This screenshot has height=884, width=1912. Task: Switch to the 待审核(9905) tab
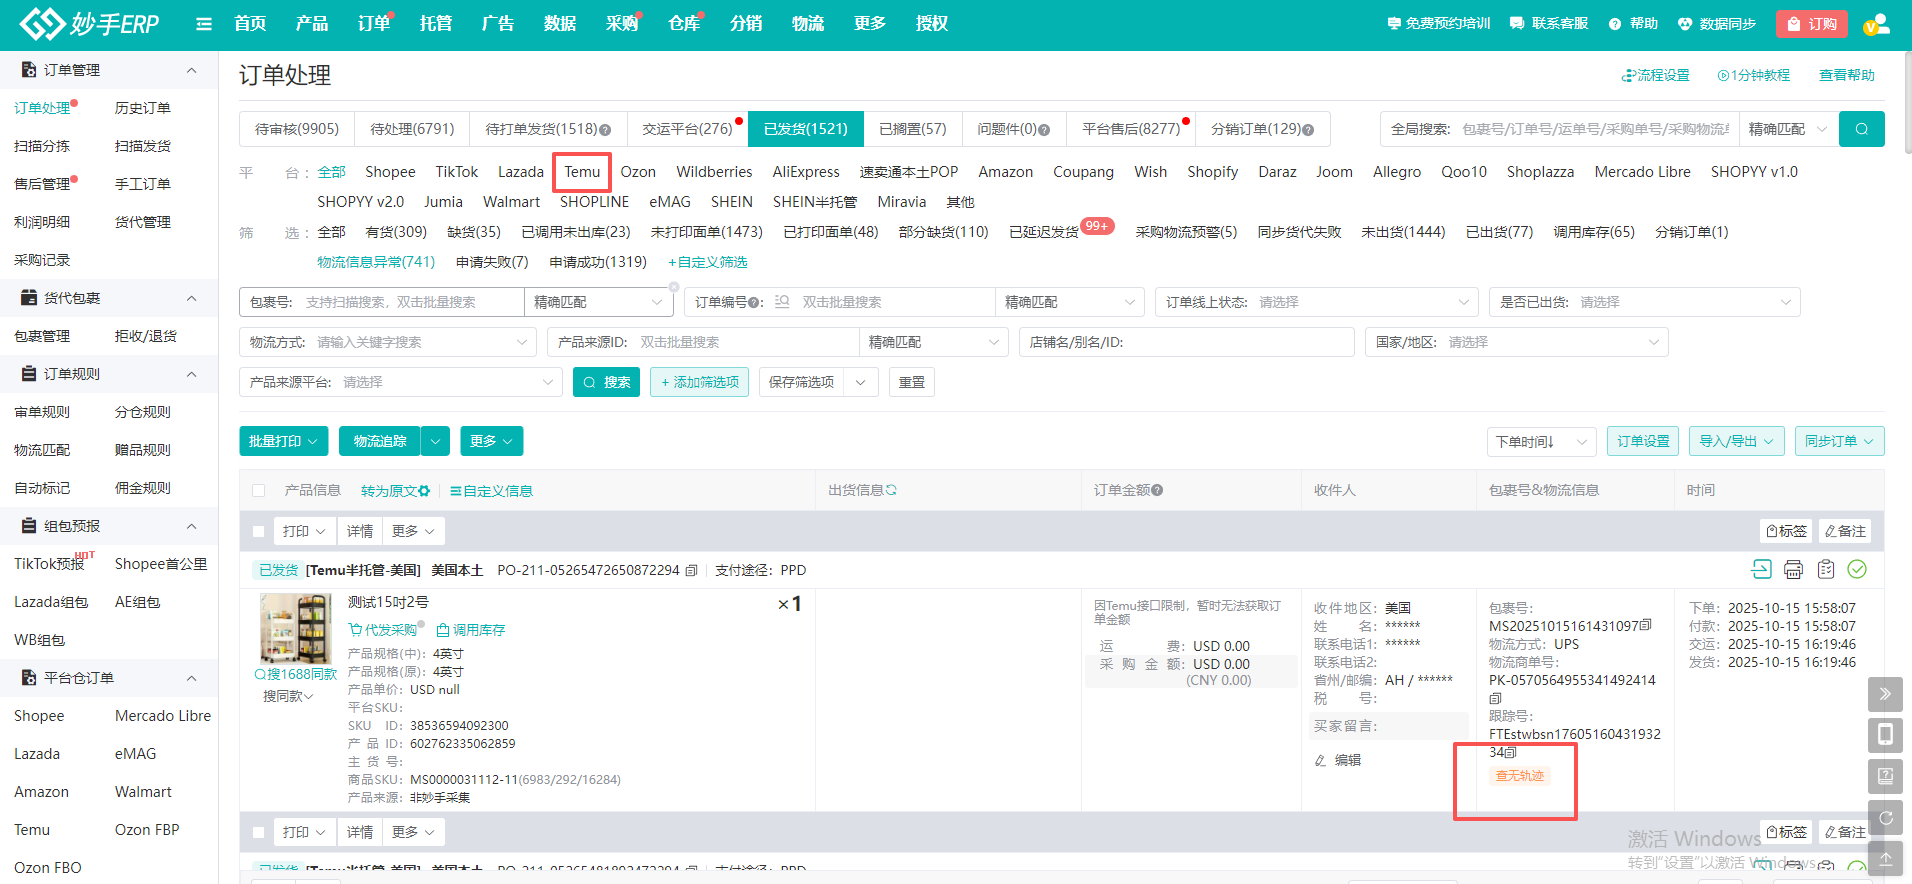[297, 129]
